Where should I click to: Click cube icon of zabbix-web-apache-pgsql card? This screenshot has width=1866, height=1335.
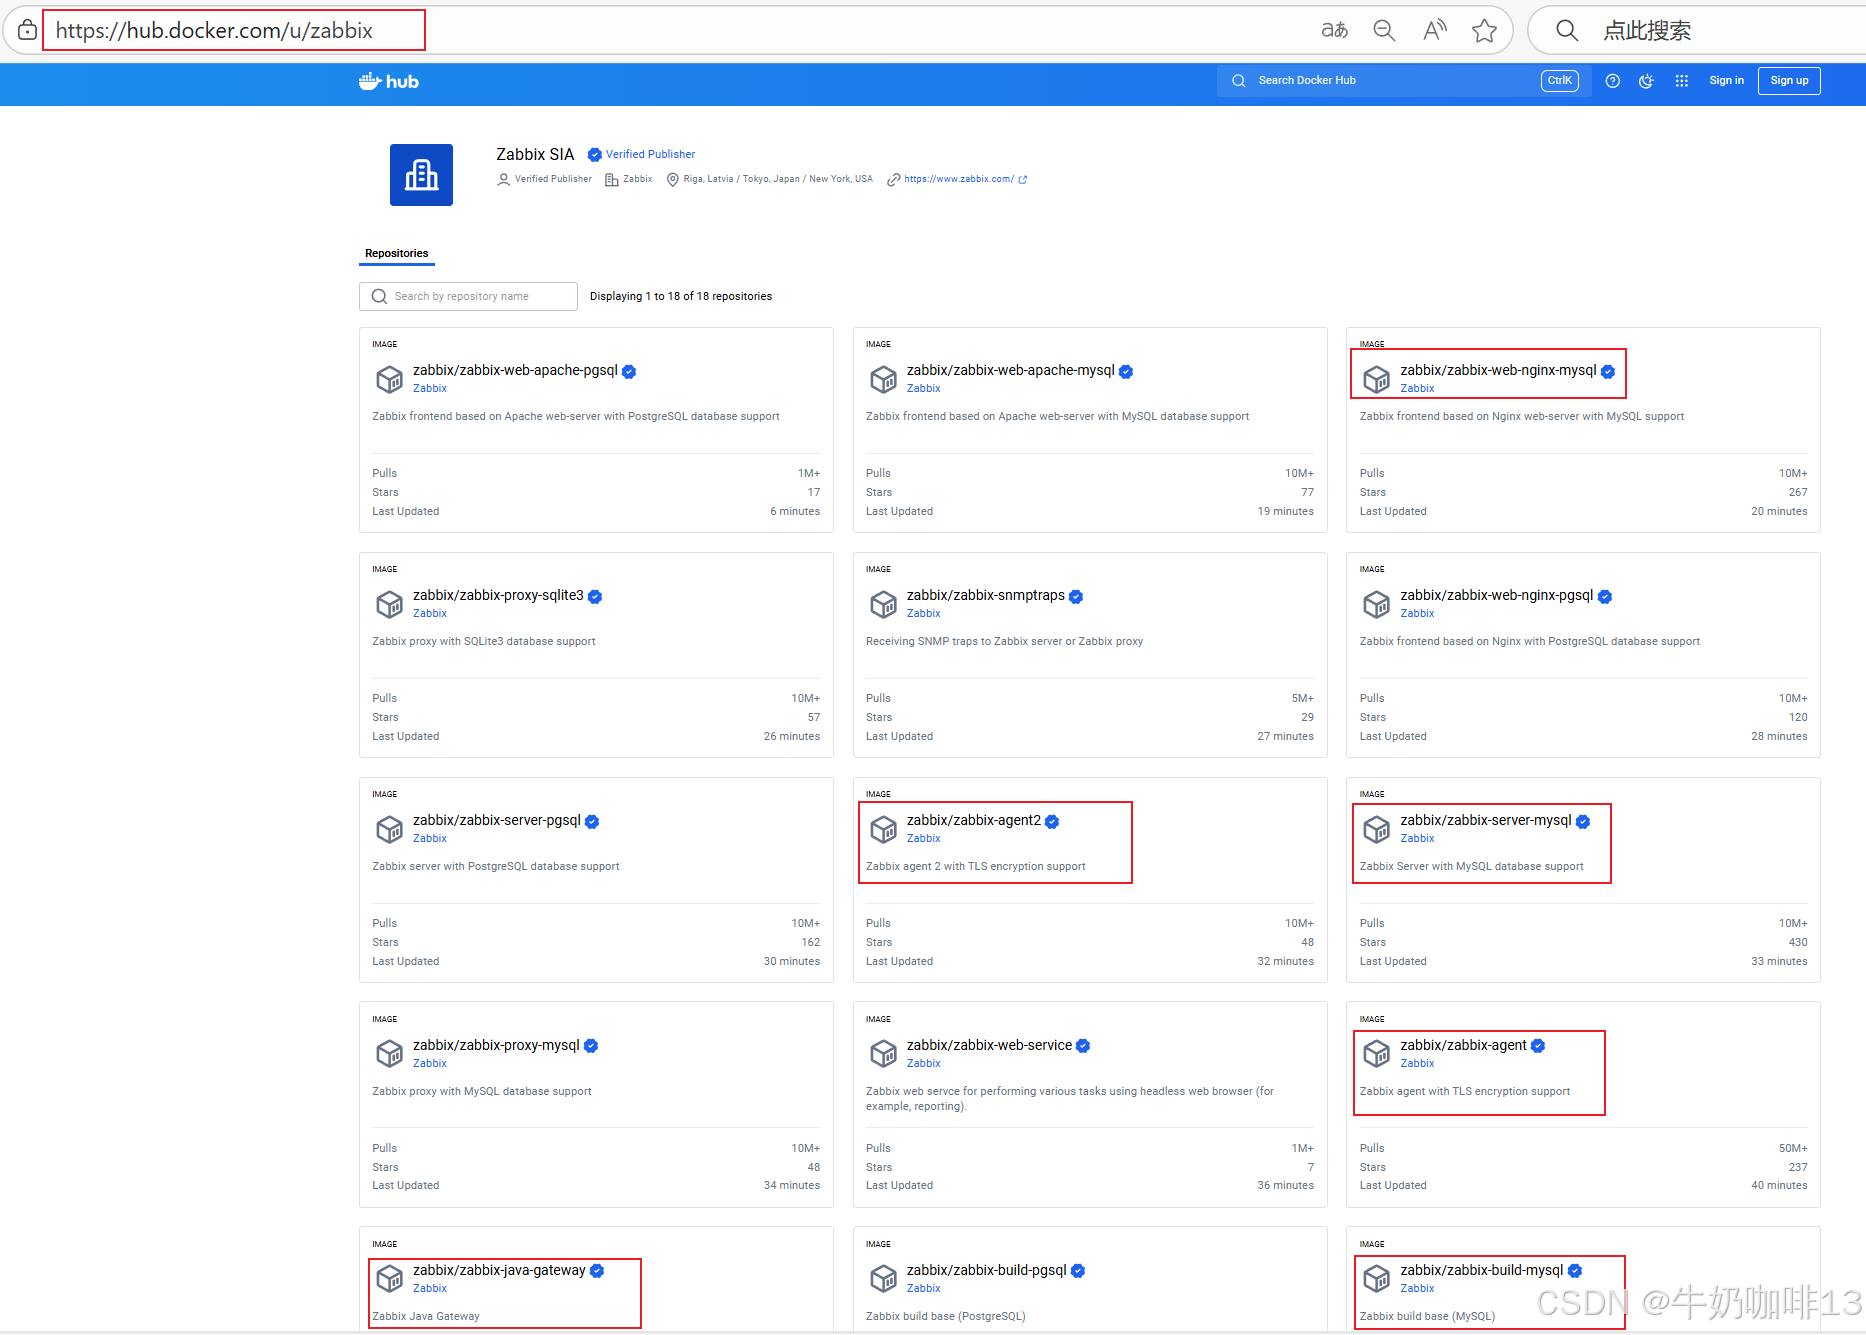click(x=389, y=379)
